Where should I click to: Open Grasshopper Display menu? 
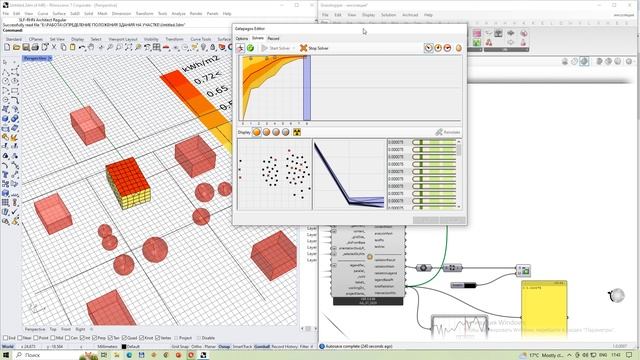[x=368, y=15]
